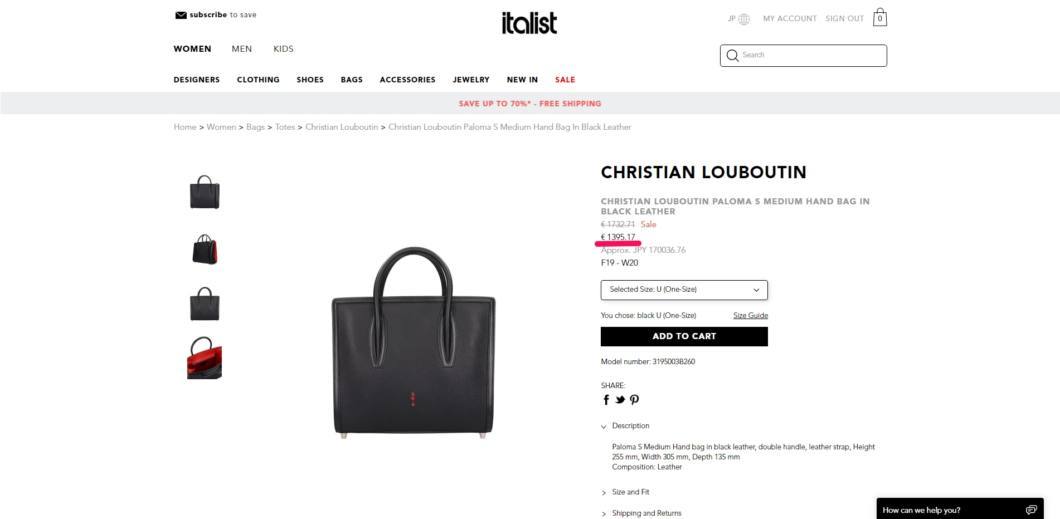Share product on Facebook
Screen dimensions: 1060x519
coord(606,399)
